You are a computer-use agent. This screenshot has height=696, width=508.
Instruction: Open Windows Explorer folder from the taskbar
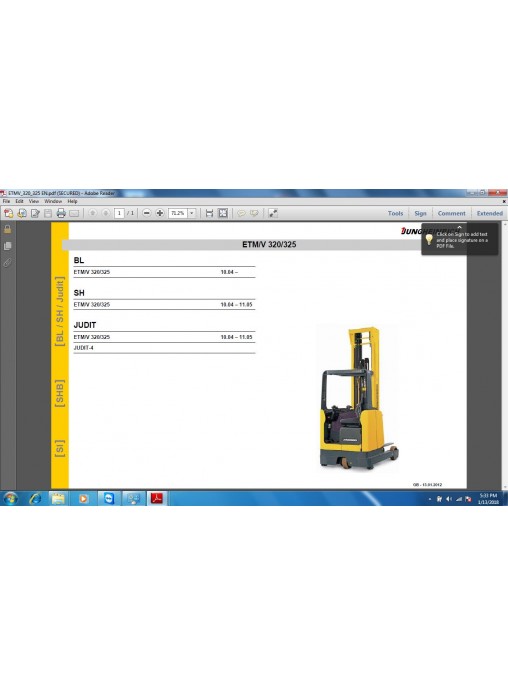[x=58, y=498]
